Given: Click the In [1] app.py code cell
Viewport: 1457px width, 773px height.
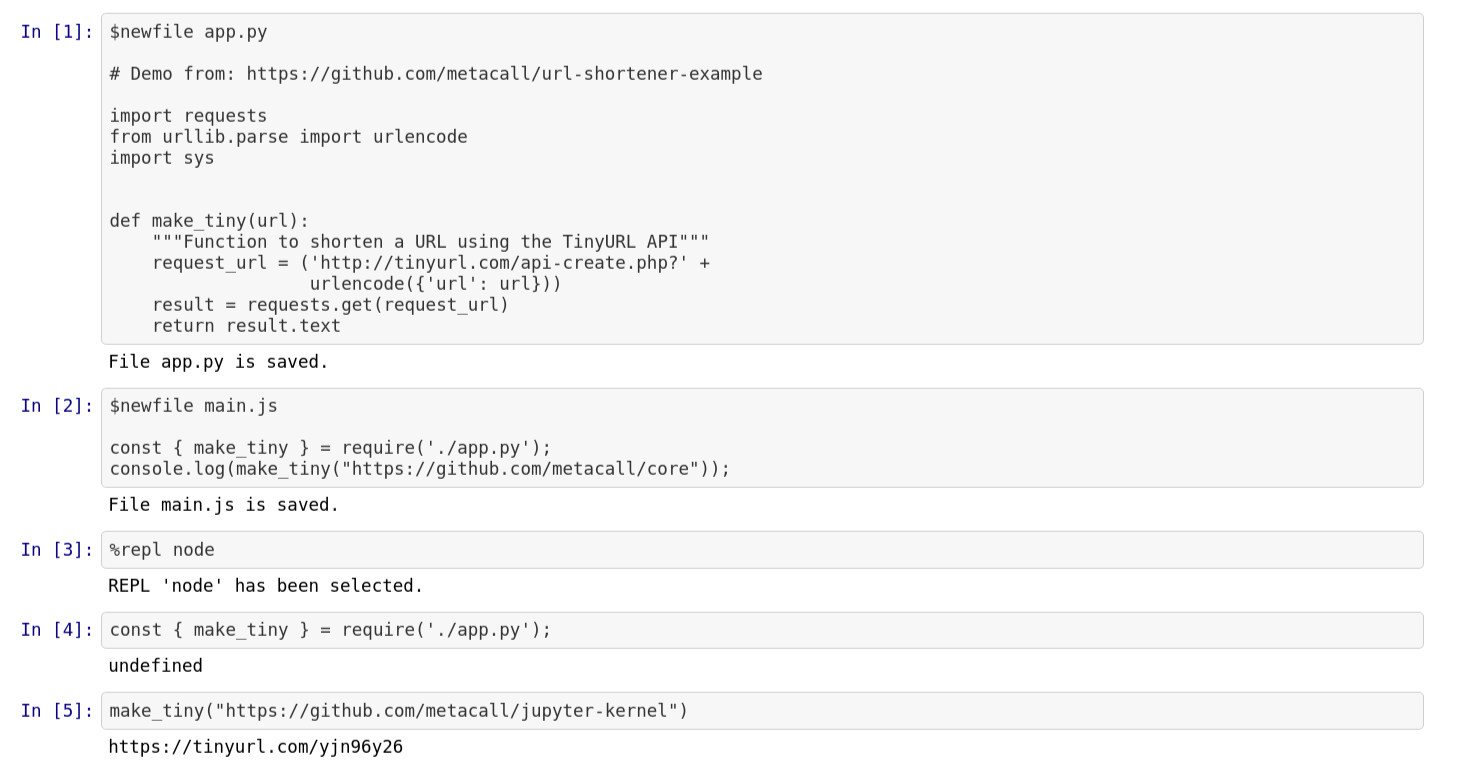Looking at the screenshot, I should (x=762, y=179).
